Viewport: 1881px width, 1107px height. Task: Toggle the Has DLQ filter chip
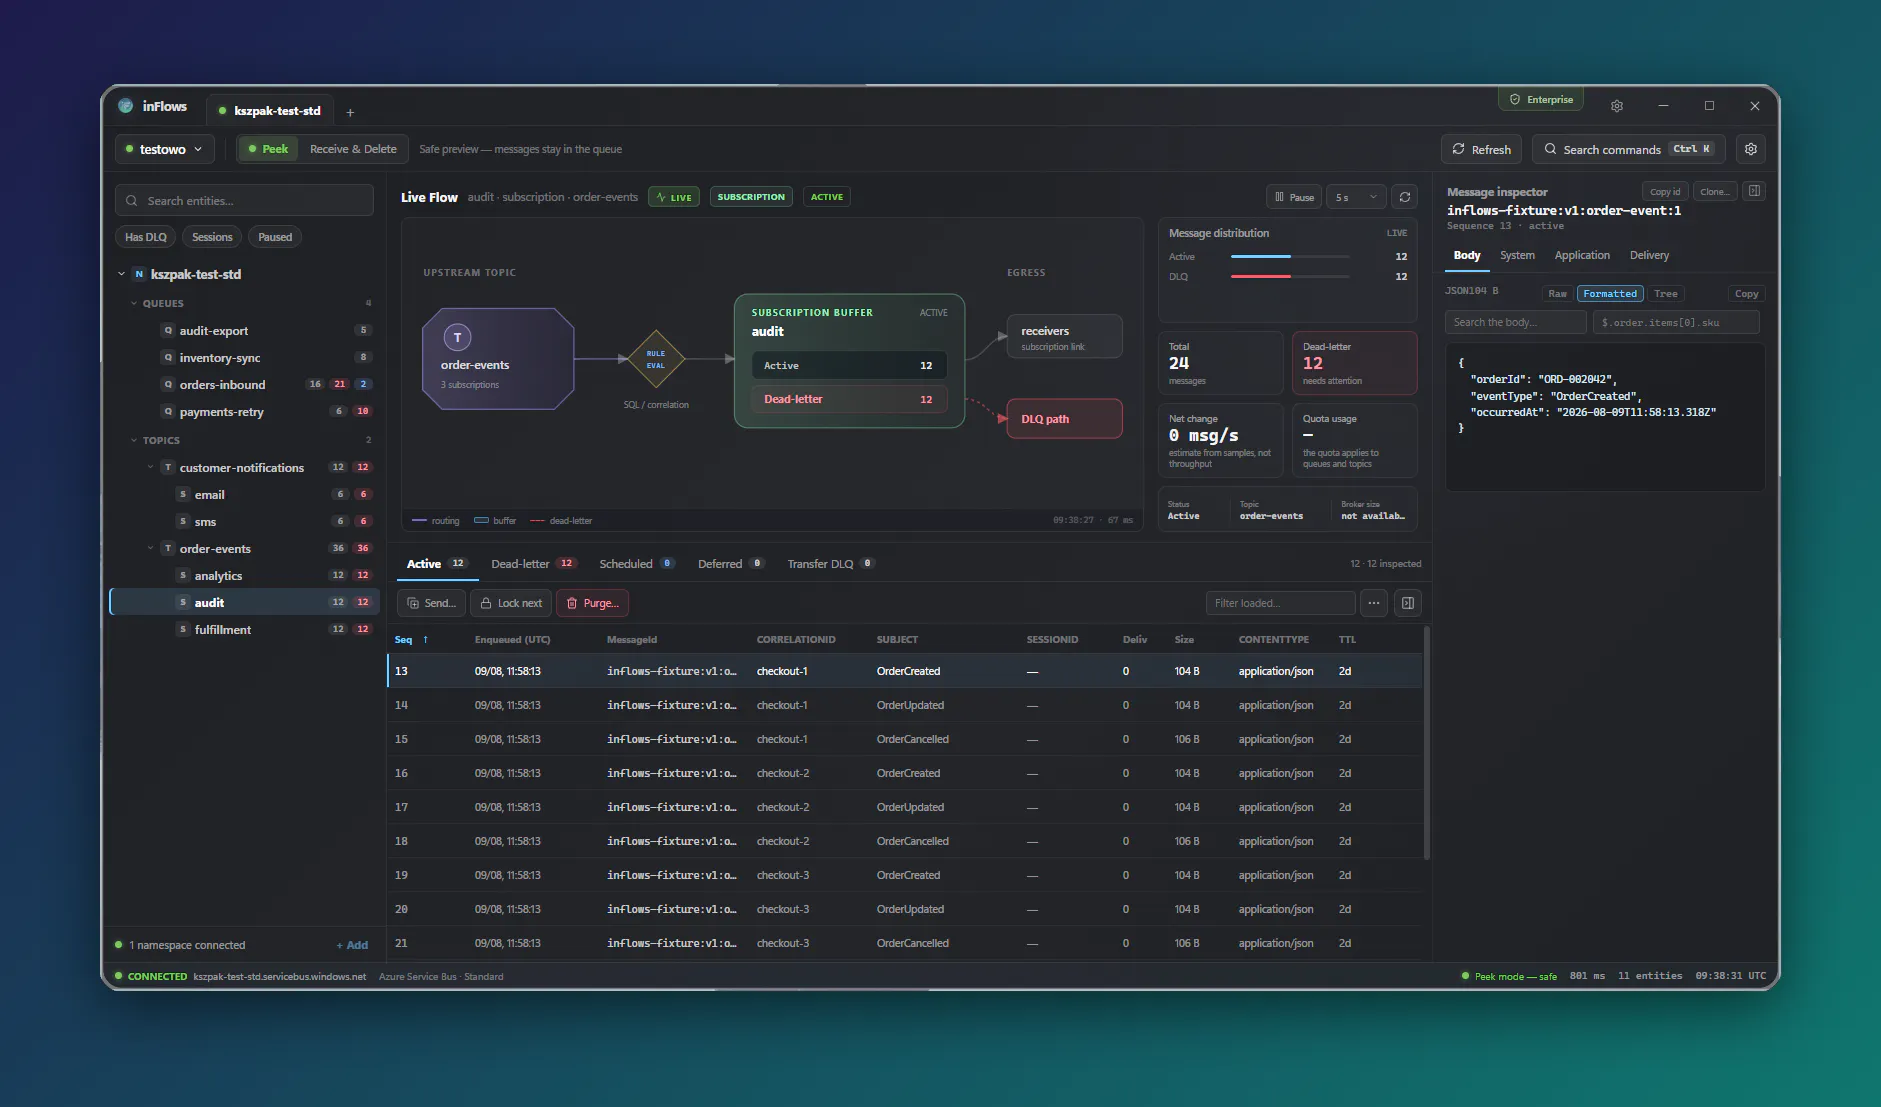[x=146, y=237]
